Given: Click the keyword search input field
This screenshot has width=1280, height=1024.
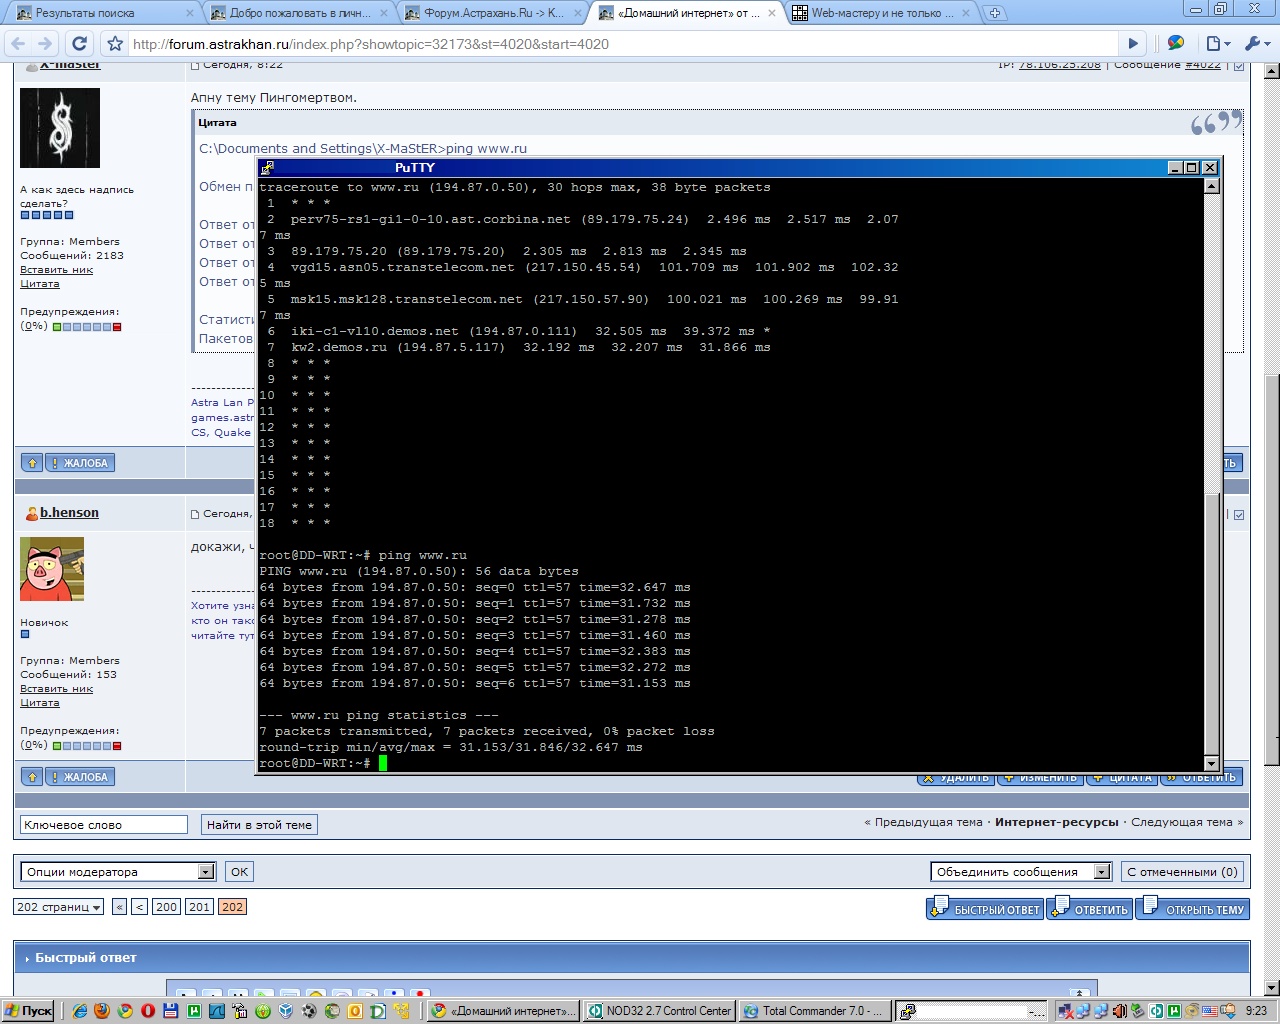Looking at the screenshot, I should coord(104,825).
